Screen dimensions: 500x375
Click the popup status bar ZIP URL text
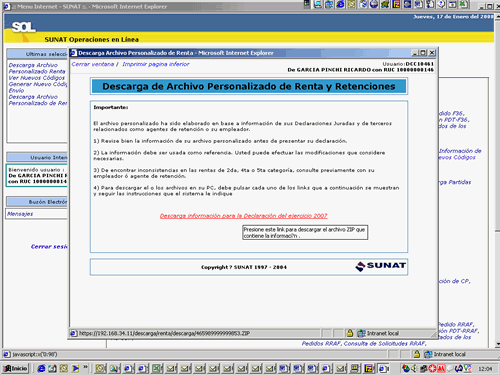(x=165, y=333)
